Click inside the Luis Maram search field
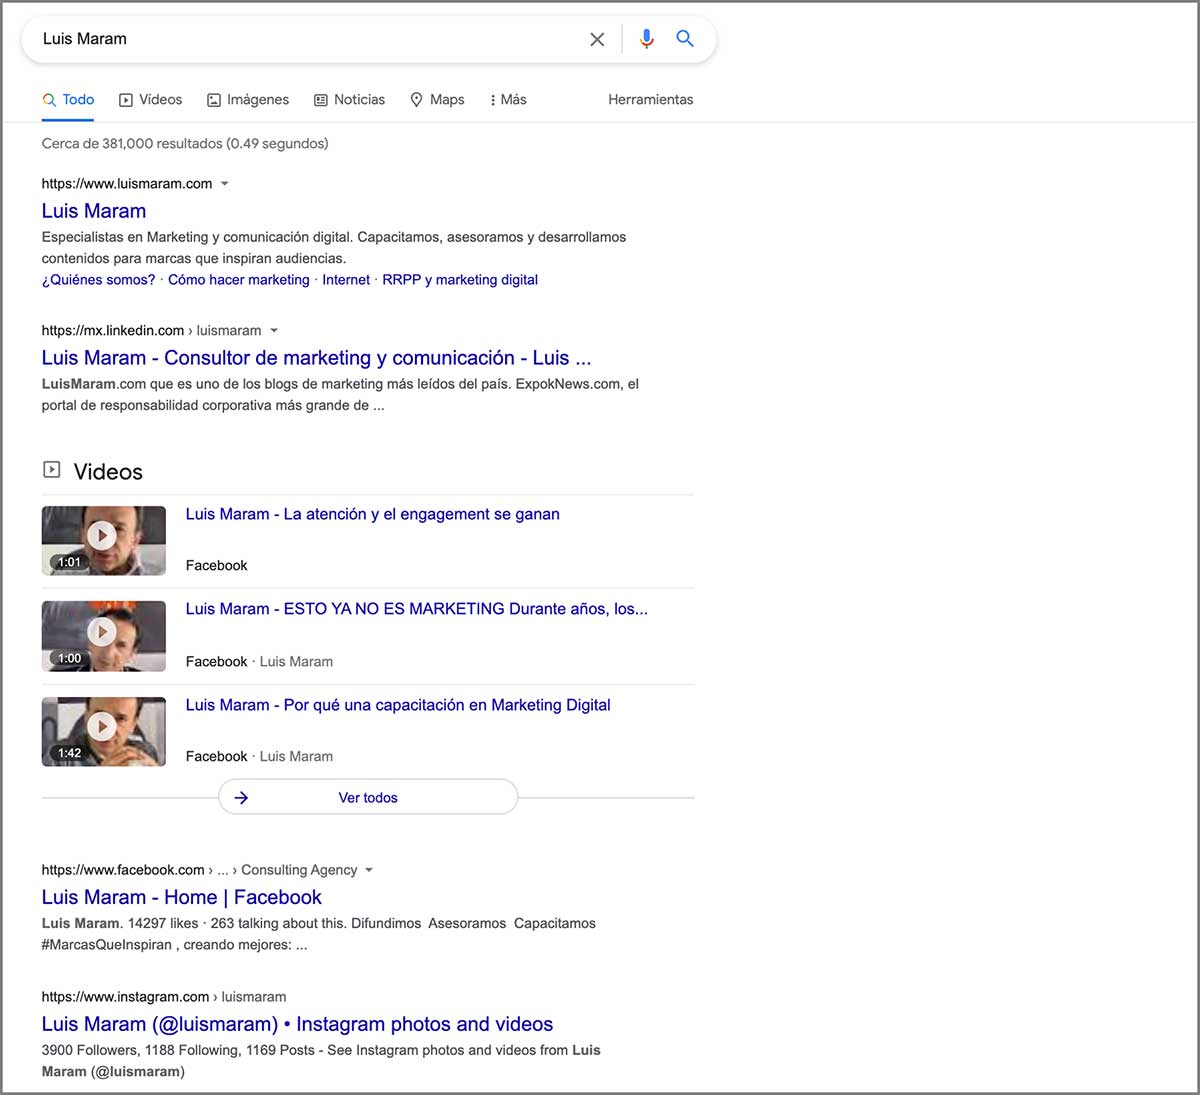Image resolution: width=1200 pixels, height=1095 pixels. pyautogui.click(x=300, y=39)
